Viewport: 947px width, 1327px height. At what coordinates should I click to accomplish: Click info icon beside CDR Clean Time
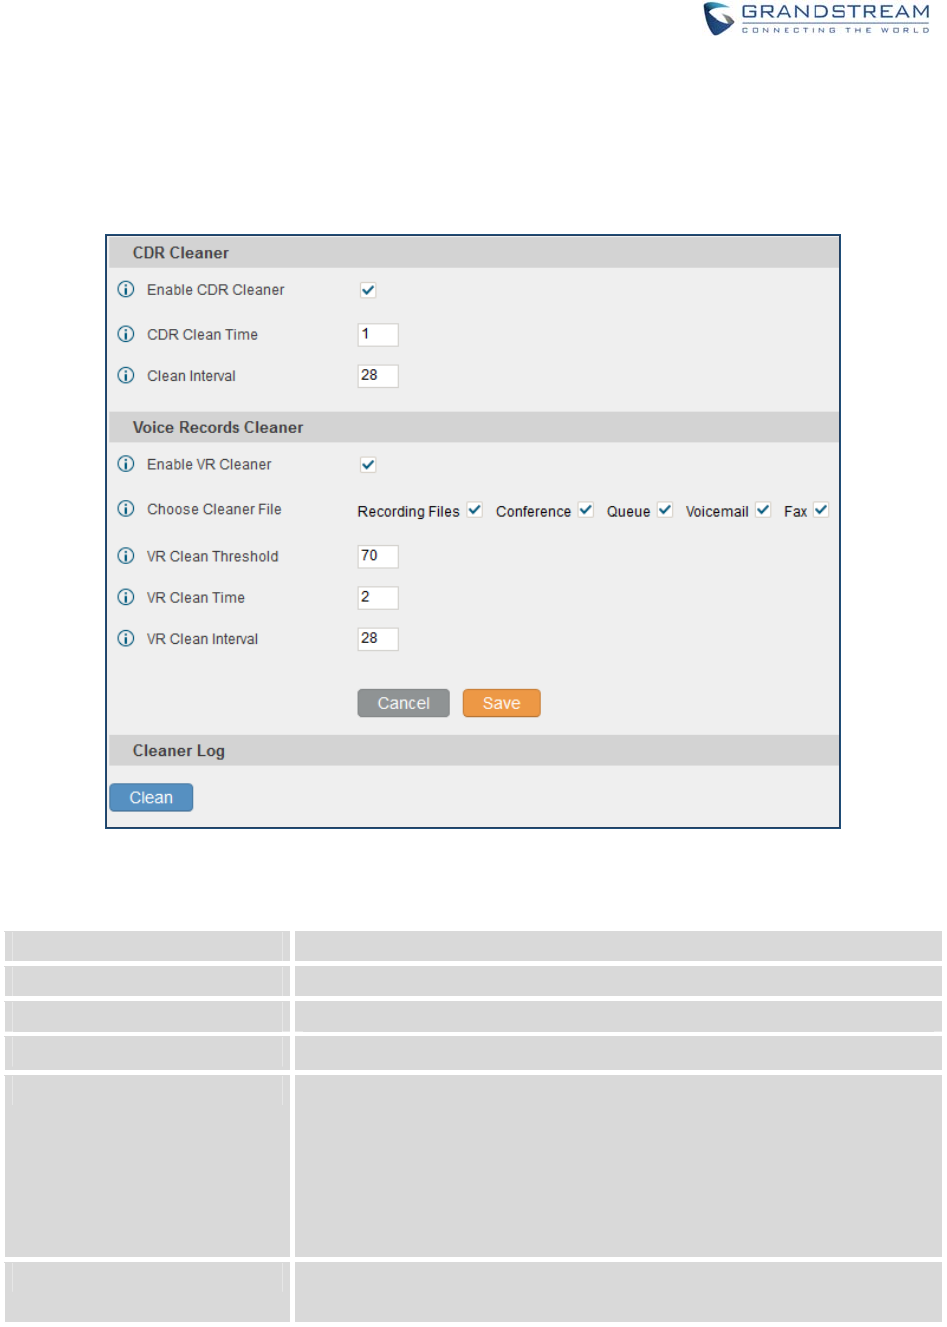pyautogui.click(x=126, y=334)
